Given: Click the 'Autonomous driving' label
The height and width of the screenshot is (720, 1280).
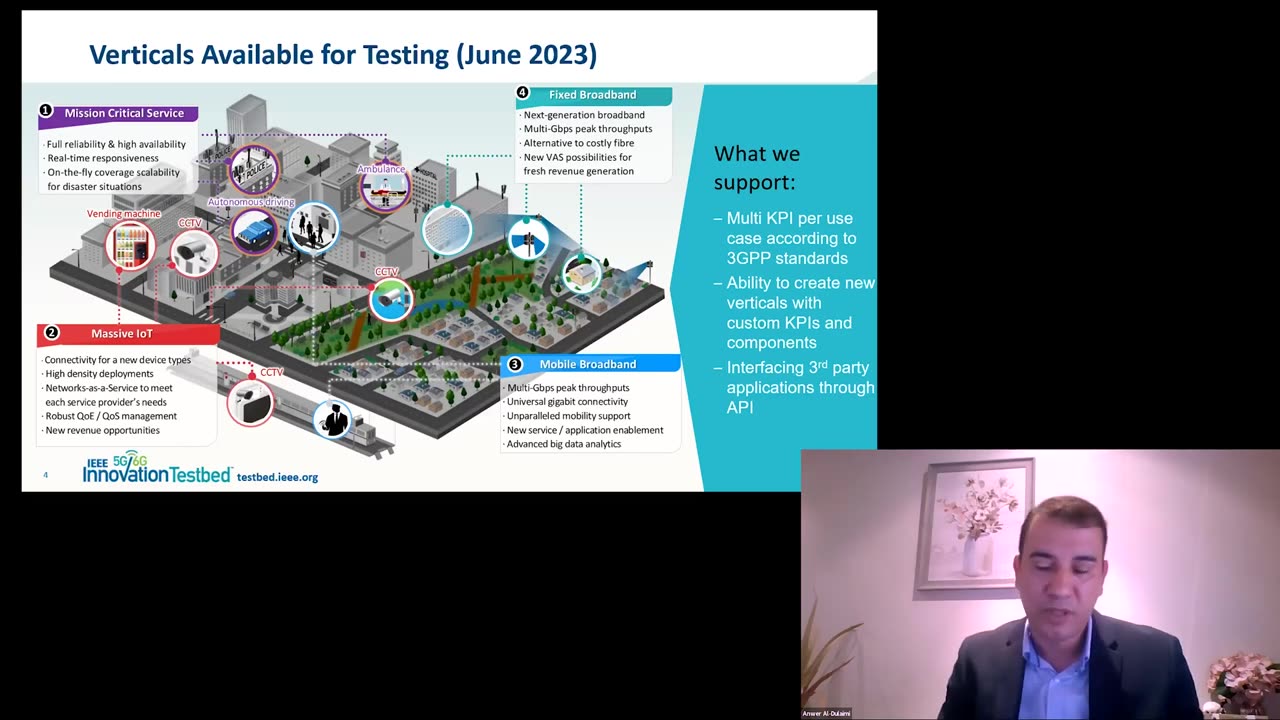Looking at the screenshot, I should point(251,202).
